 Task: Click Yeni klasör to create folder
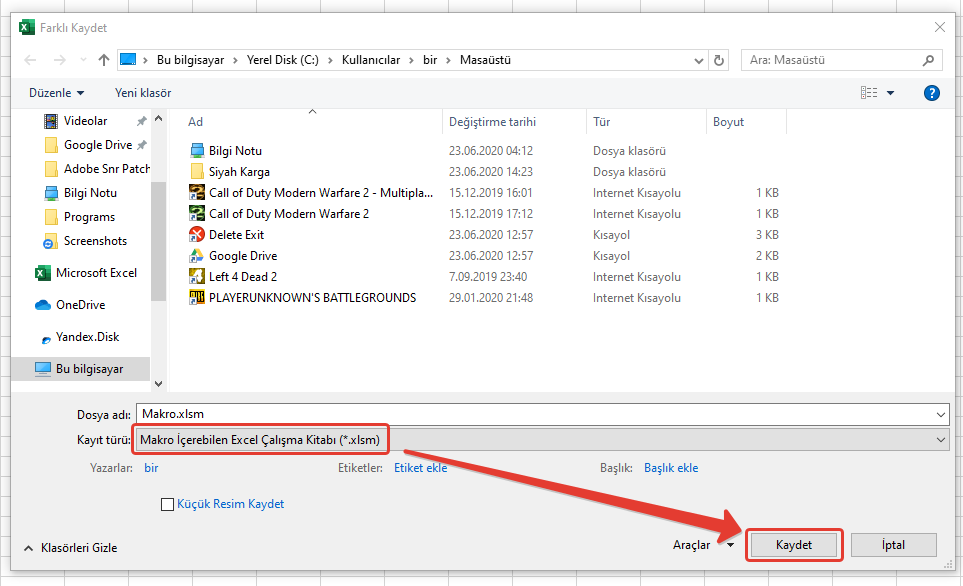[143, 93]
